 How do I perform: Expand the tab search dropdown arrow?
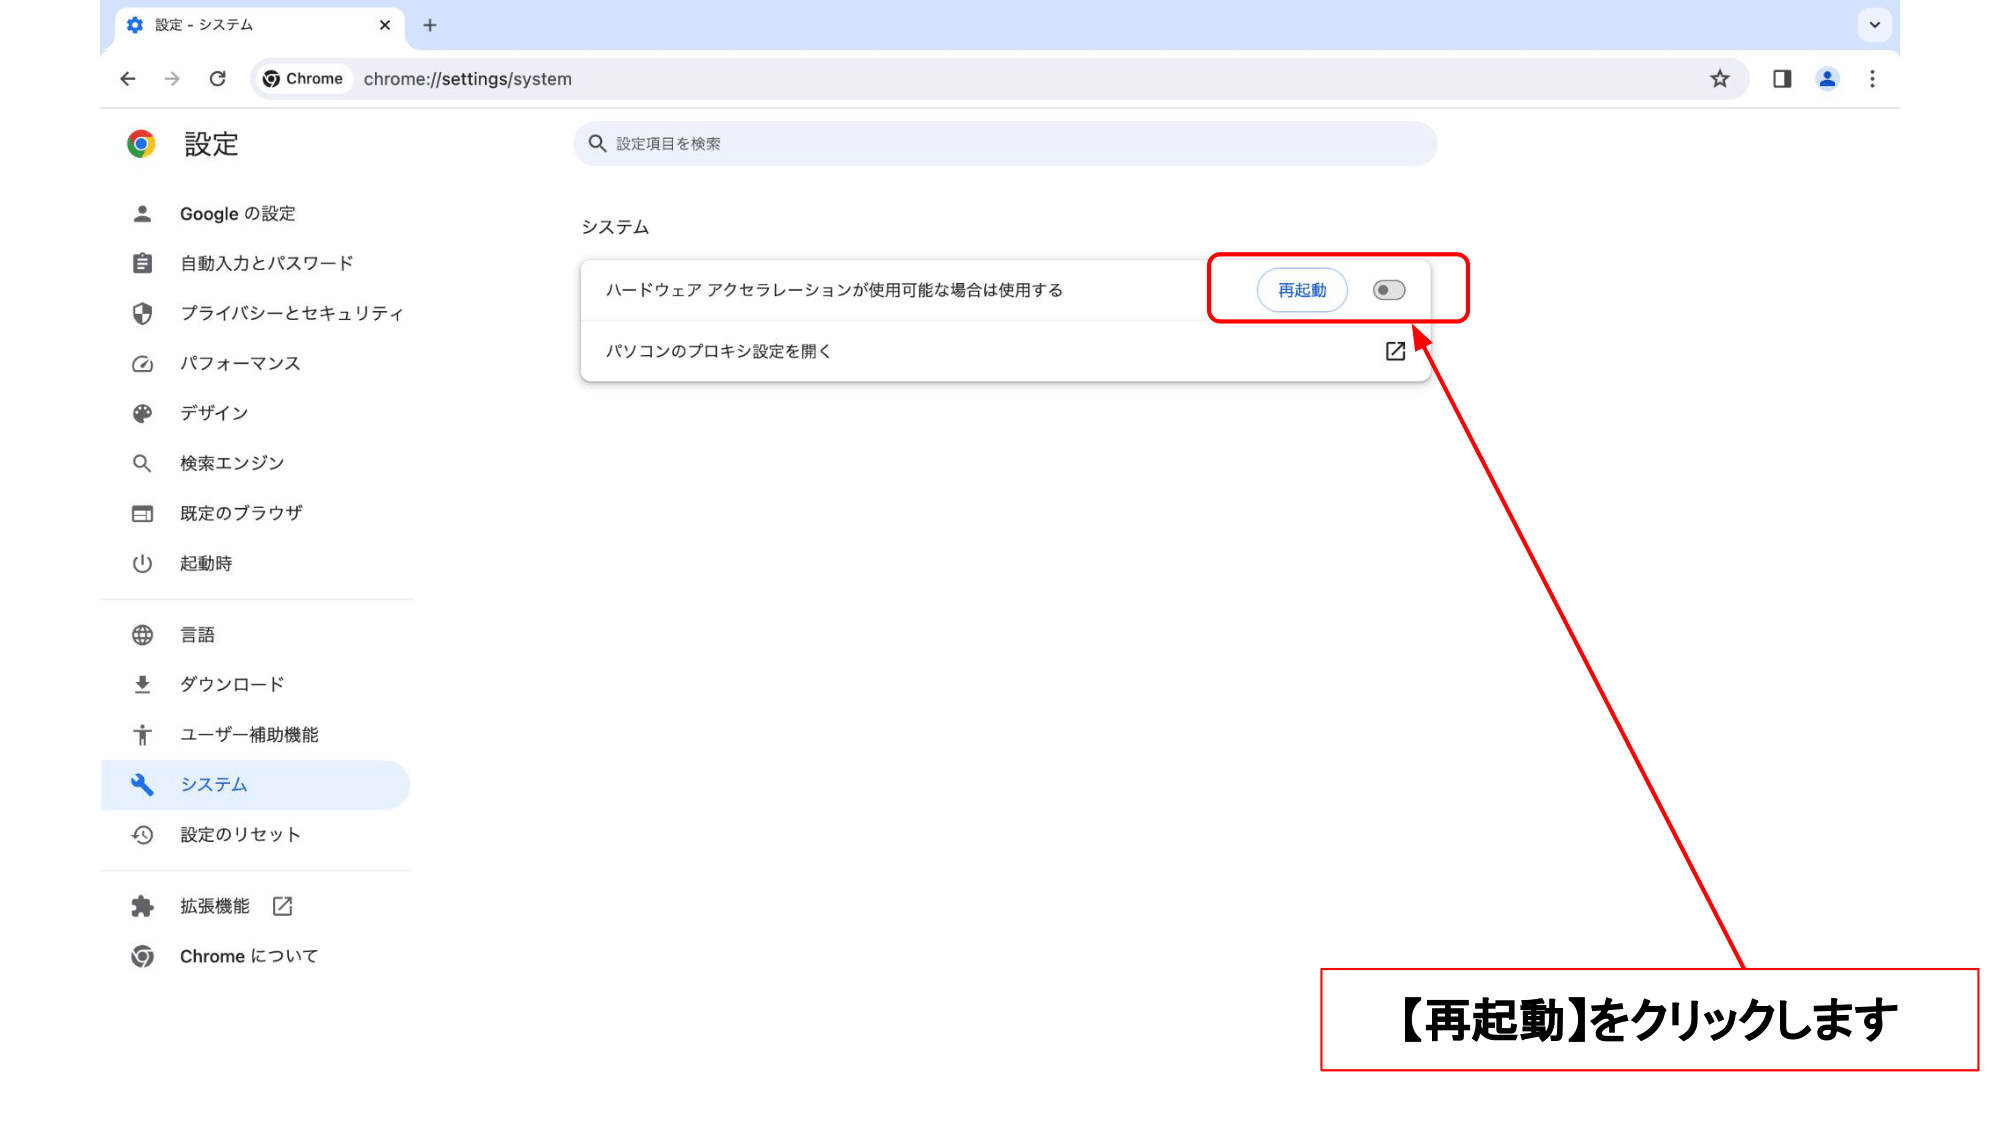pos(1874,25)
